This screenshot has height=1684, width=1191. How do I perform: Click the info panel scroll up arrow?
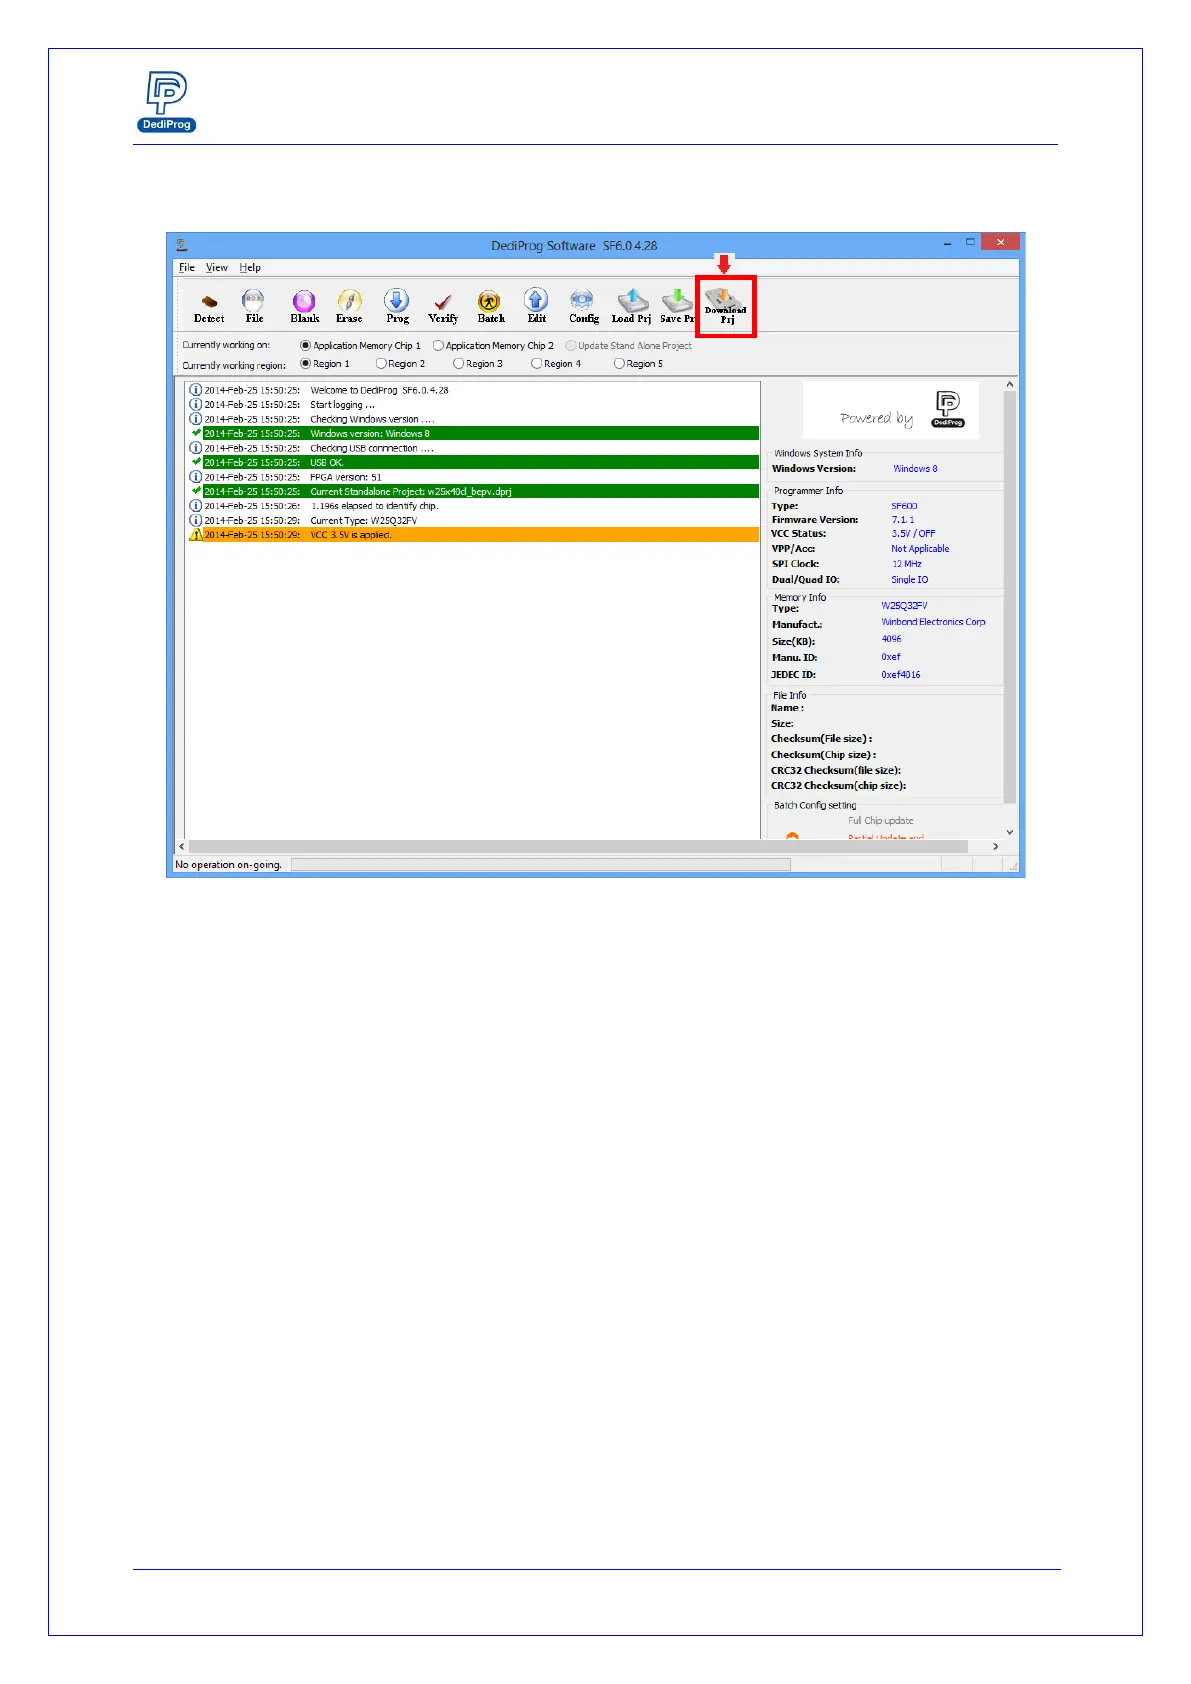1010,385
